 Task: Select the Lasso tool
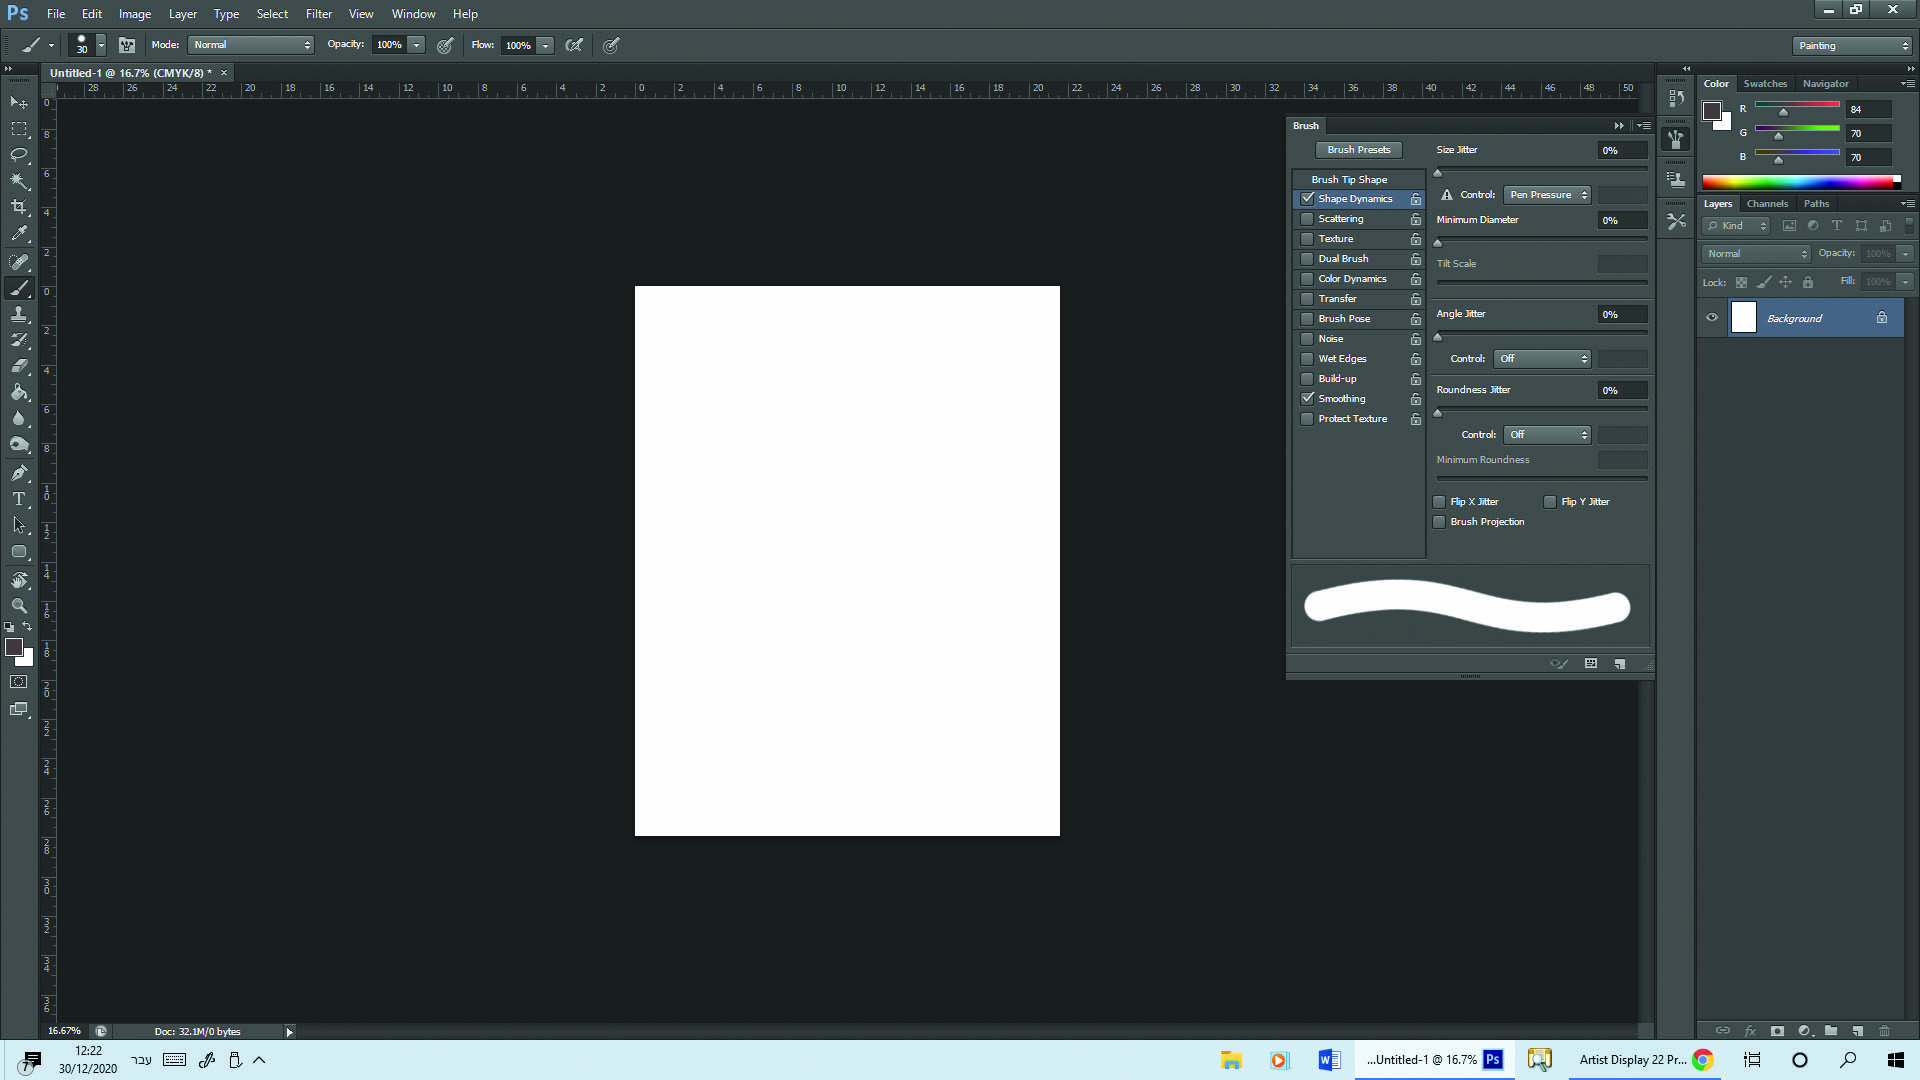[x=19, y=155]
